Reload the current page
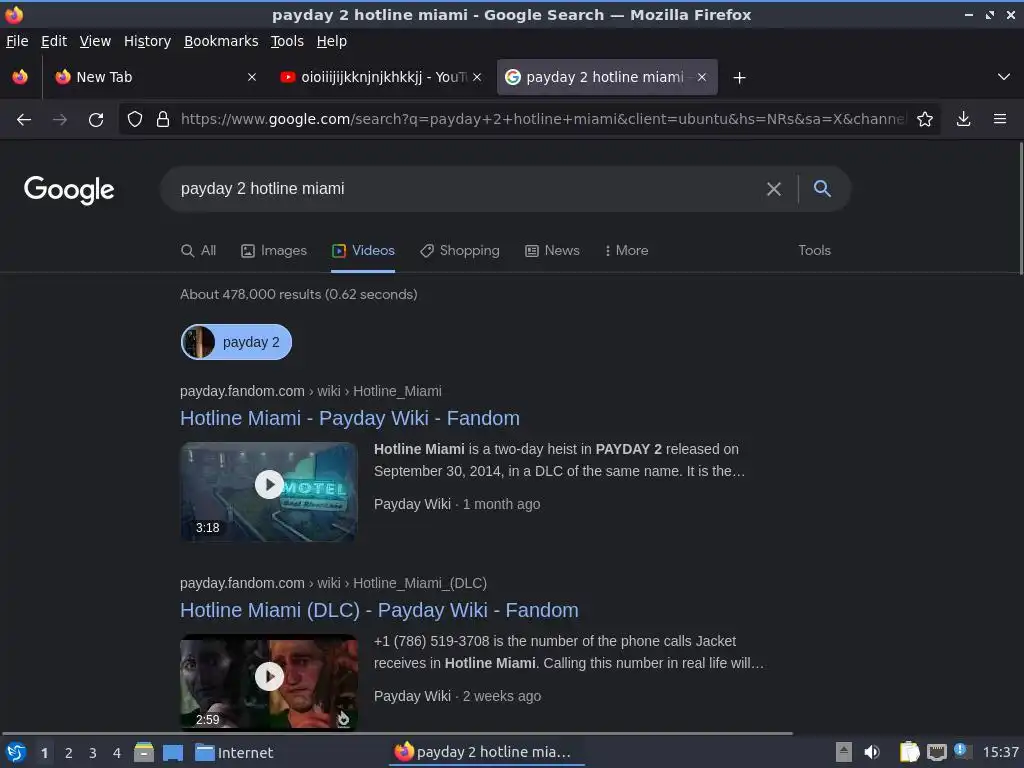Image resolution: width=1024 pixels, height=768 pixels. click(96, 120)
